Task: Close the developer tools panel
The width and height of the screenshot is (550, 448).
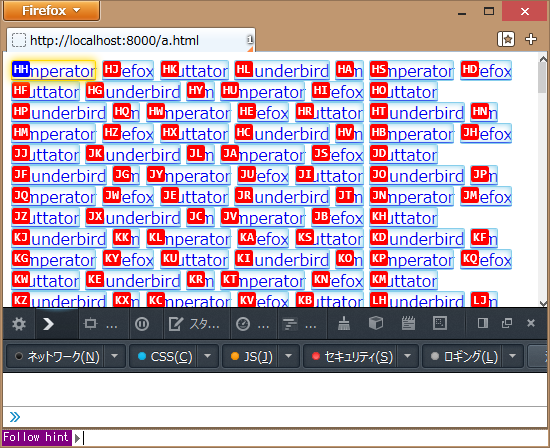Action: click(531, 323)
